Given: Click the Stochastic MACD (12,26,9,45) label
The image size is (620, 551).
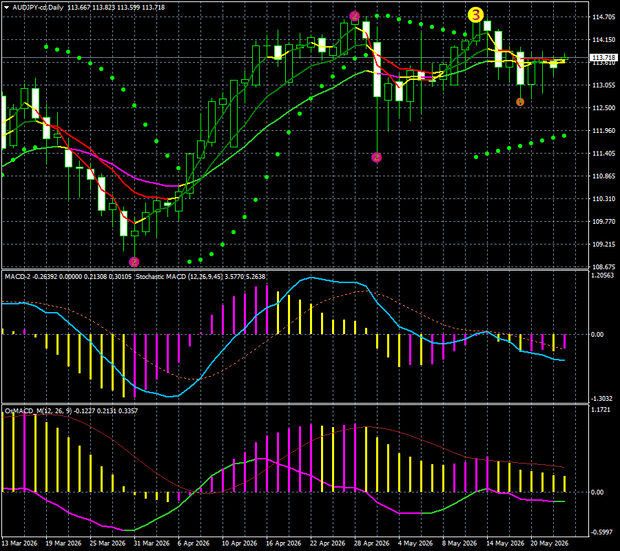Looking at the screenshot, I should (x=179, y=276).
